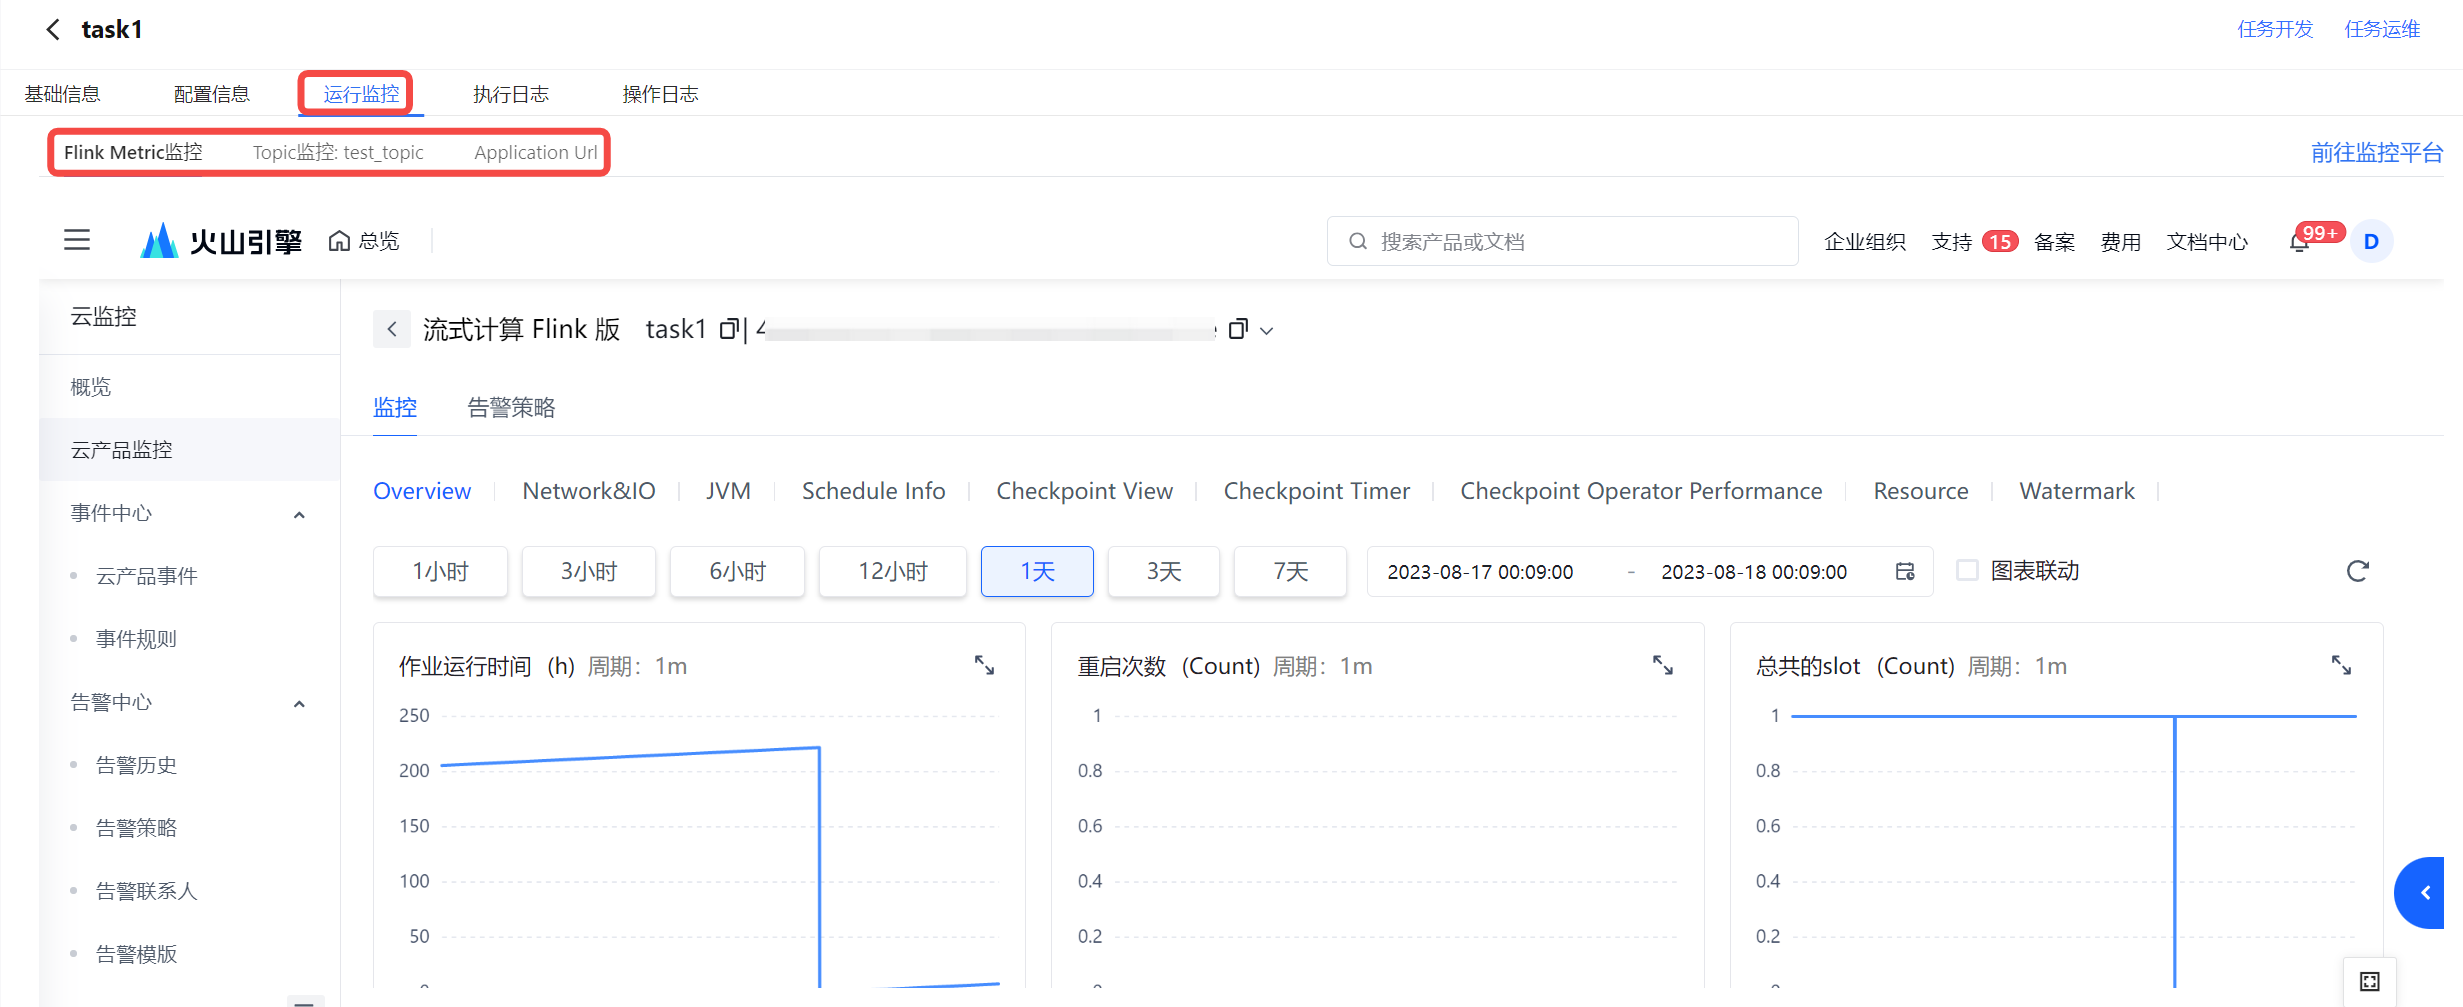
Task: Click the notification bell icon
Action: pyautogui.click(x=2299, y=242)
